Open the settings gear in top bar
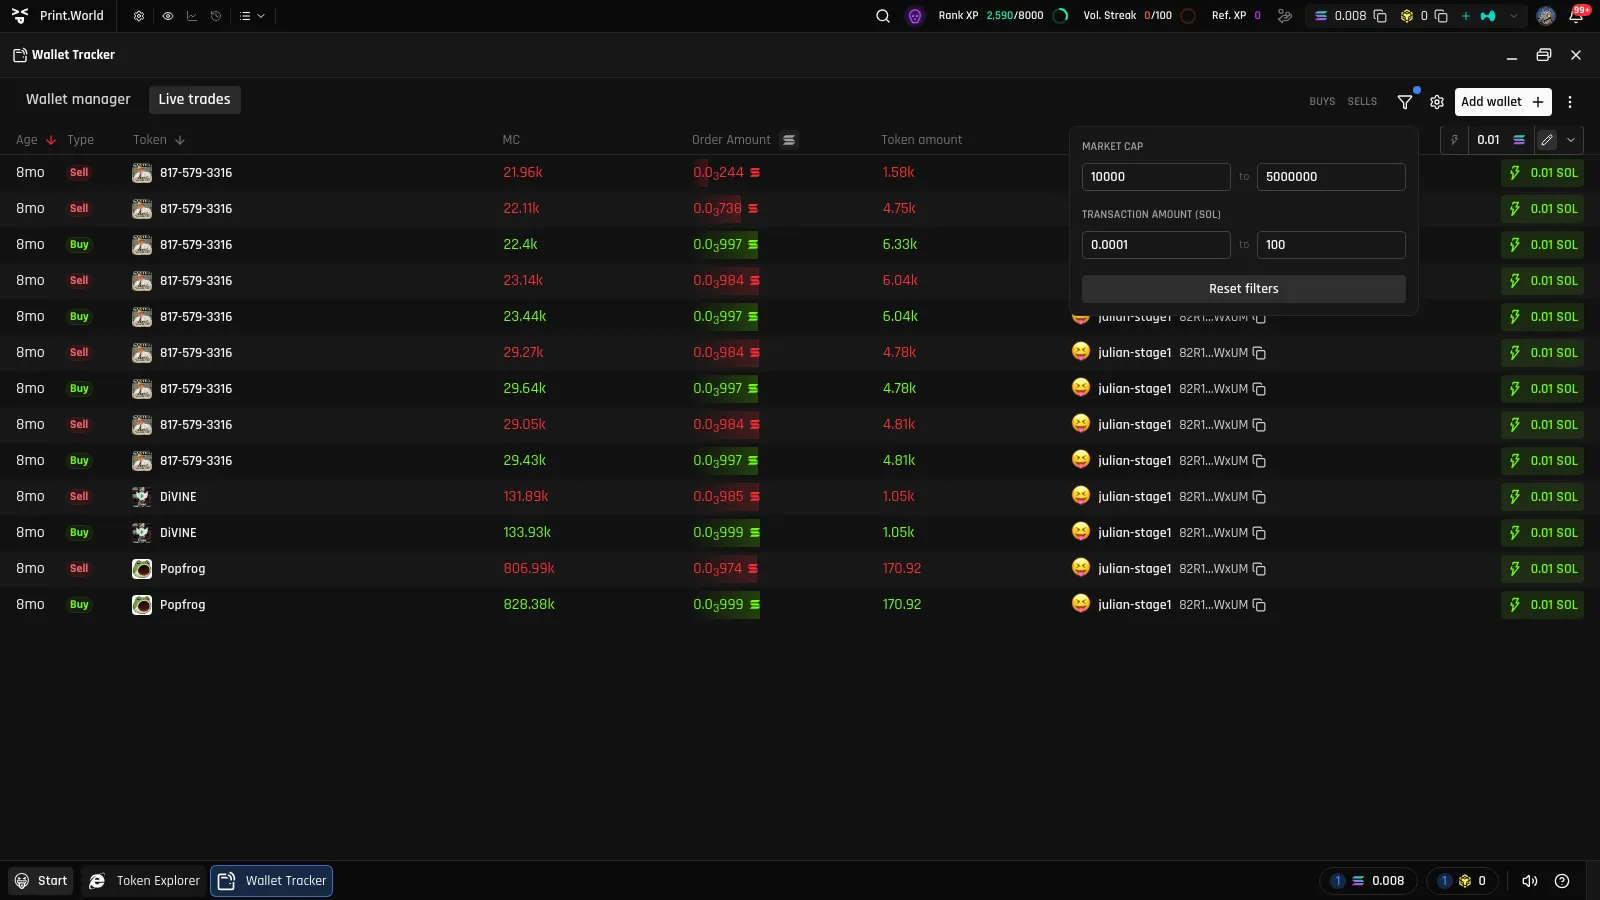The image size is (1600, 900). (139, 16)
